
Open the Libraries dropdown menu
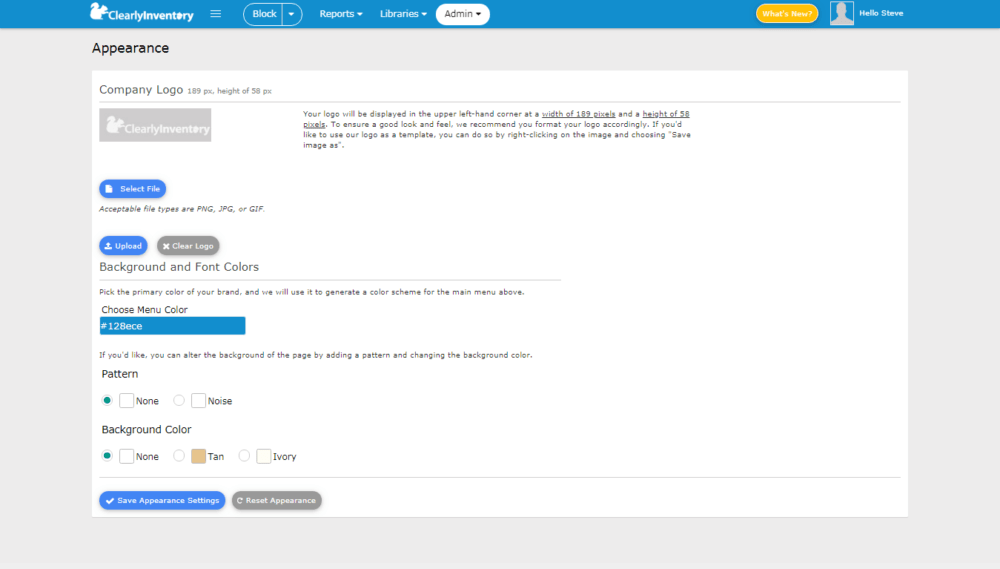click(x=403, y=13)
